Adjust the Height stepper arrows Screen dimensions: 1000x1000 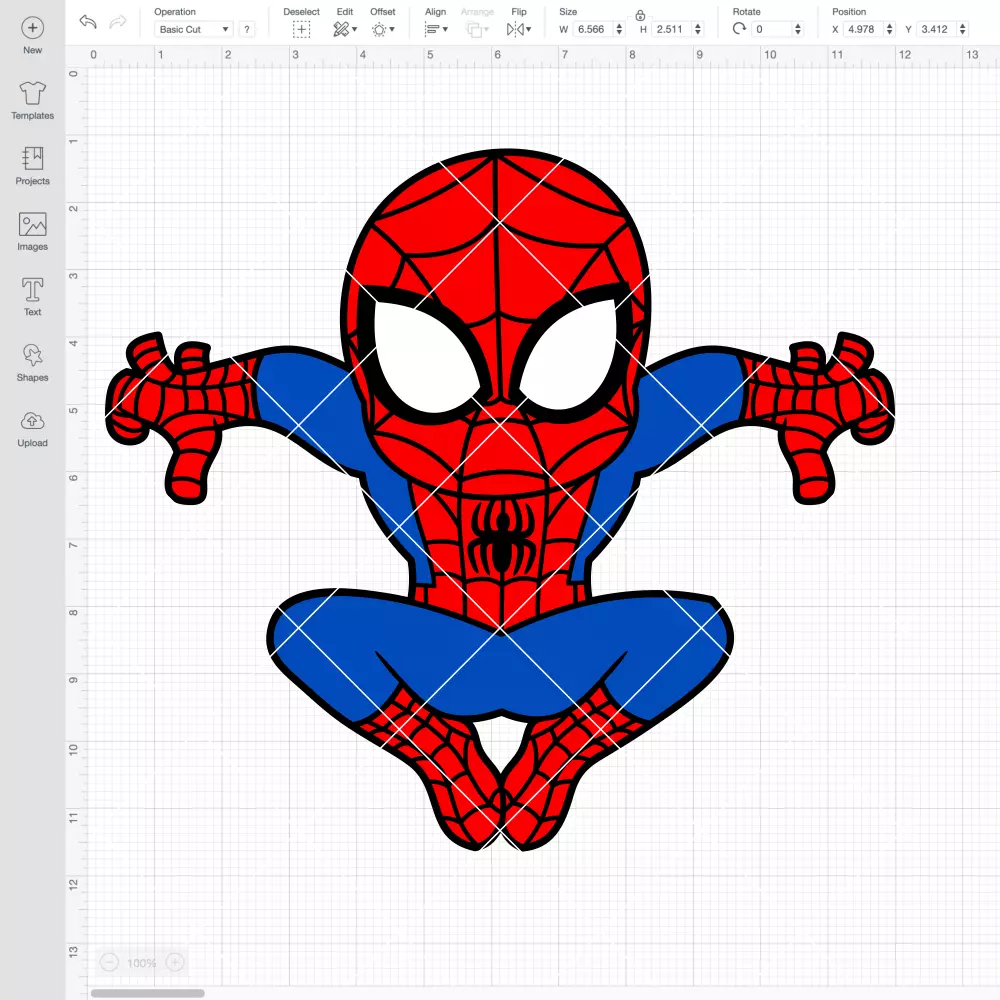[x=698, y=29]
